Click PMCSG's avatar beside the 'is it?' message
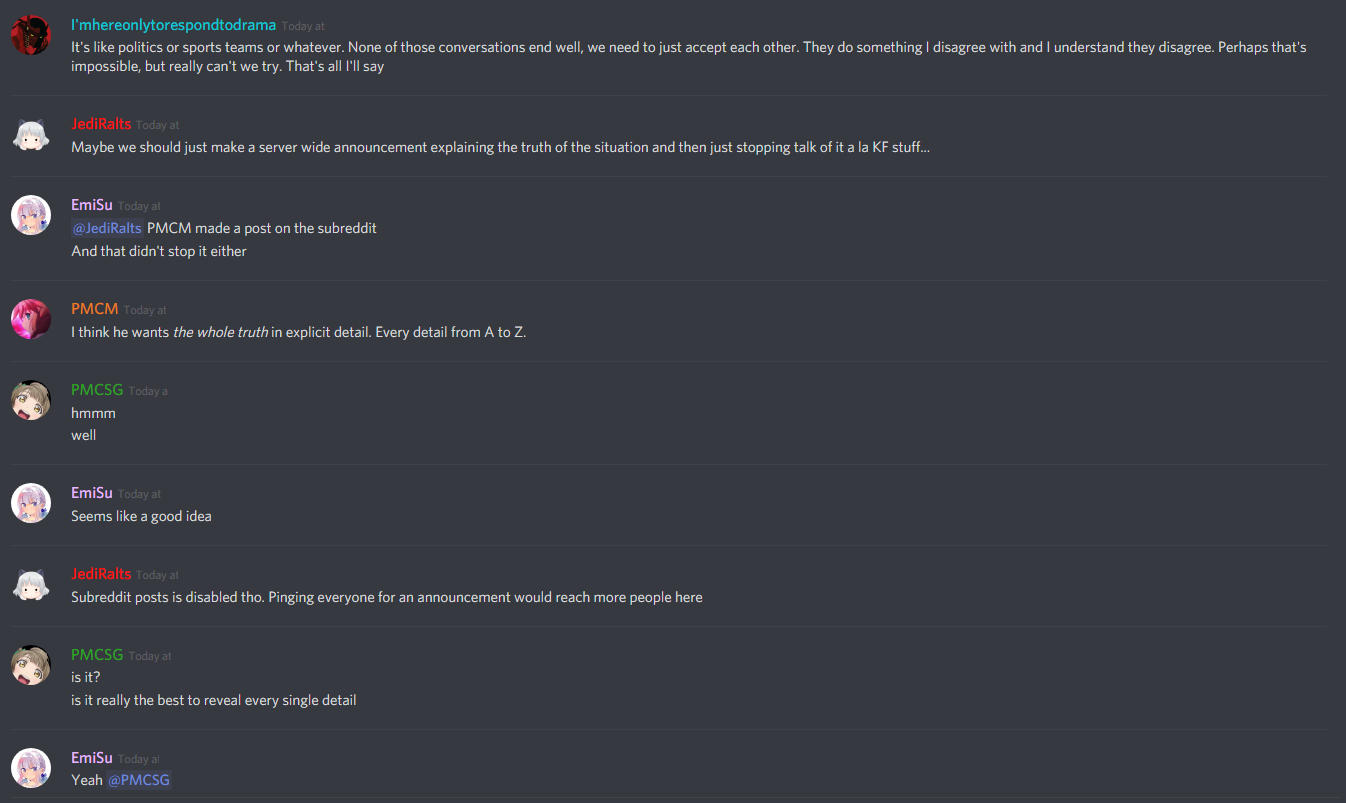 tap(31, 665)
